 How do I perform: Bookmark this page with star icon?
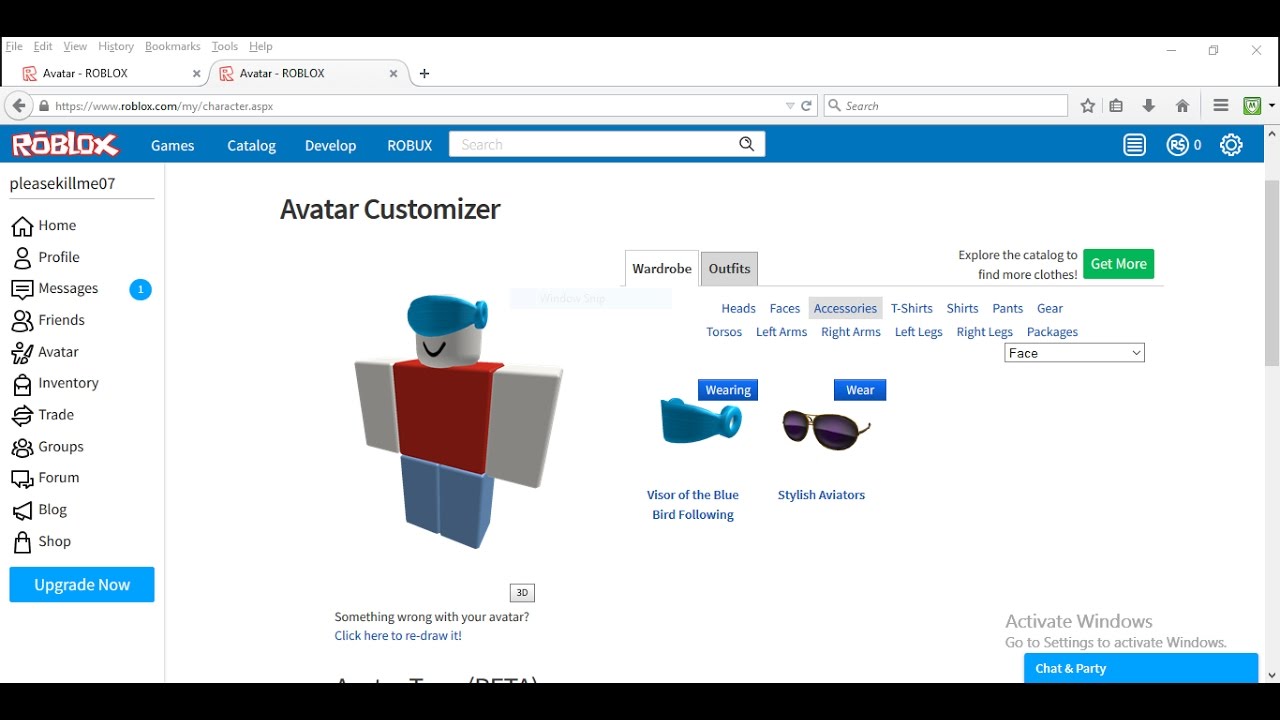[x=1088, y=106]
